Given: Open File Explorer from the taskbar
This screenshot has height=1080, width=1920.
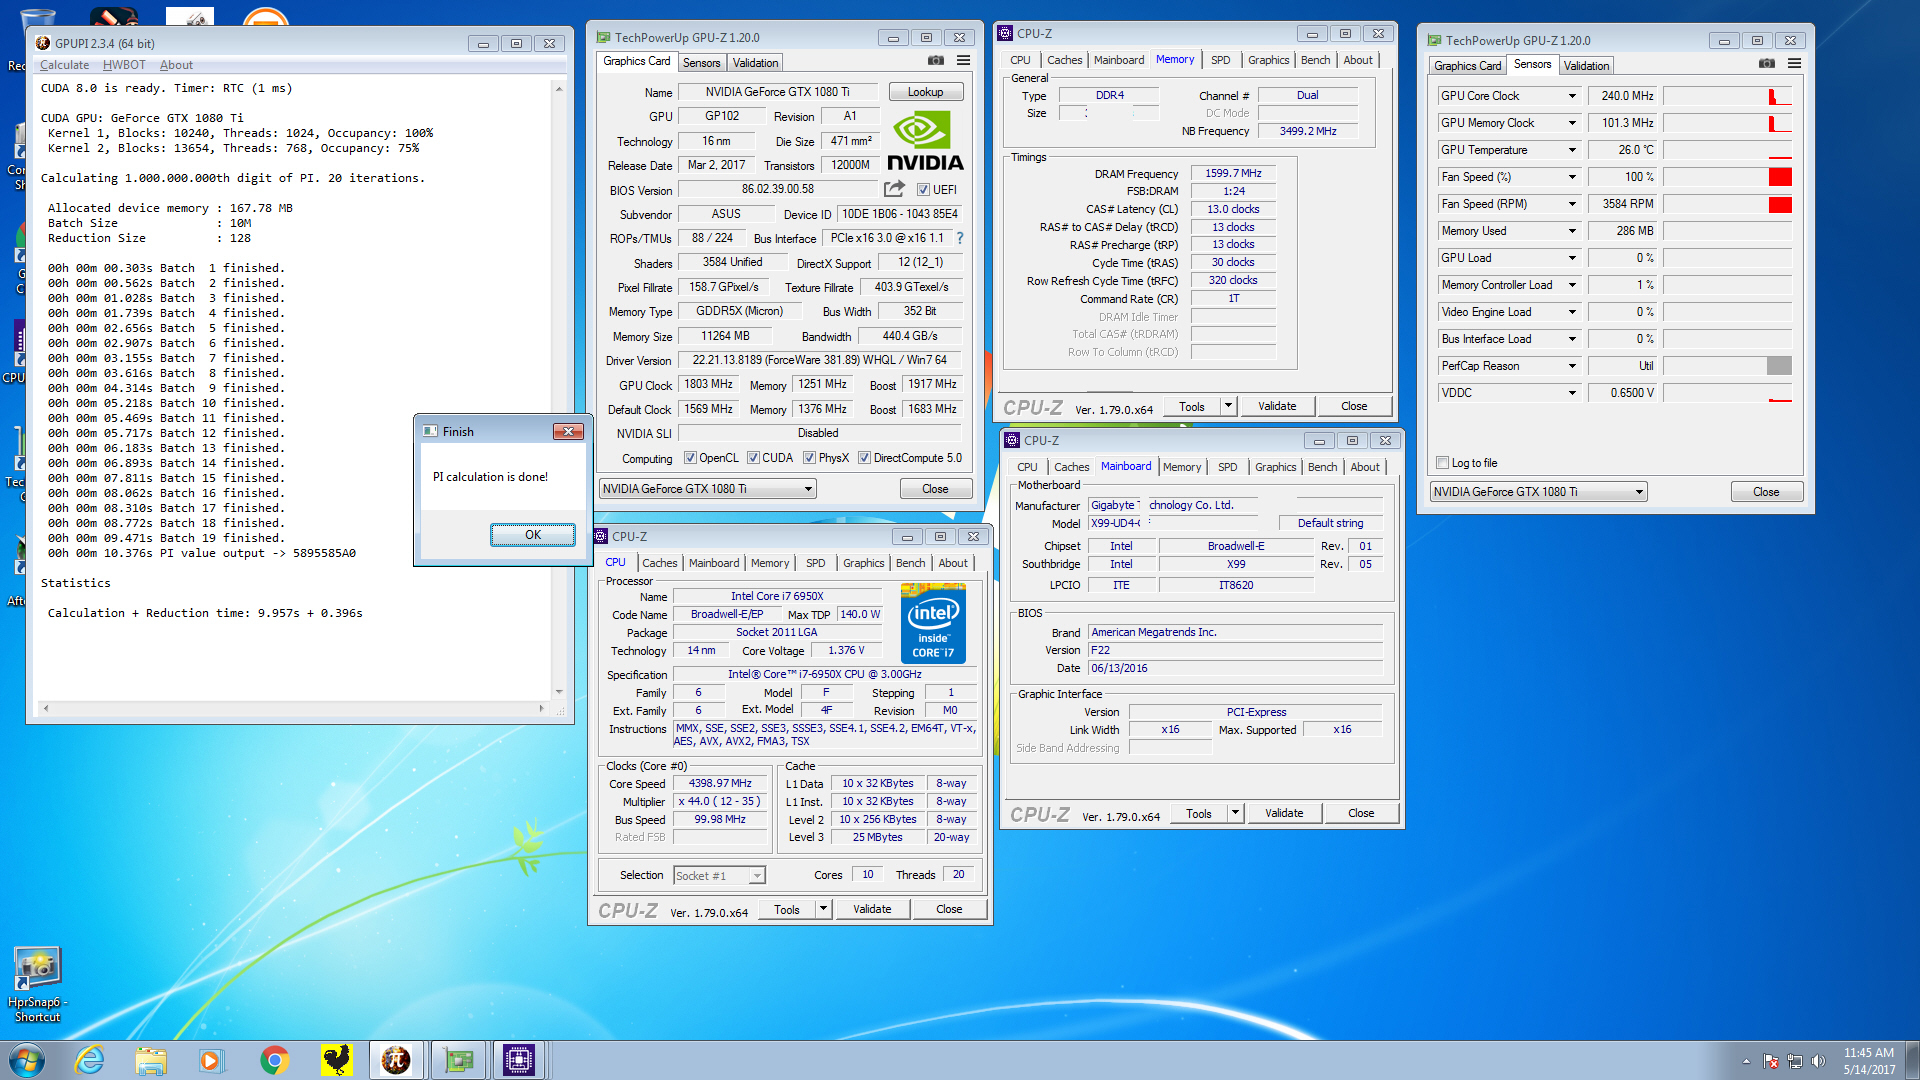Looking at the screenshot, I should pyautogui.click(x=151, y=1060).
